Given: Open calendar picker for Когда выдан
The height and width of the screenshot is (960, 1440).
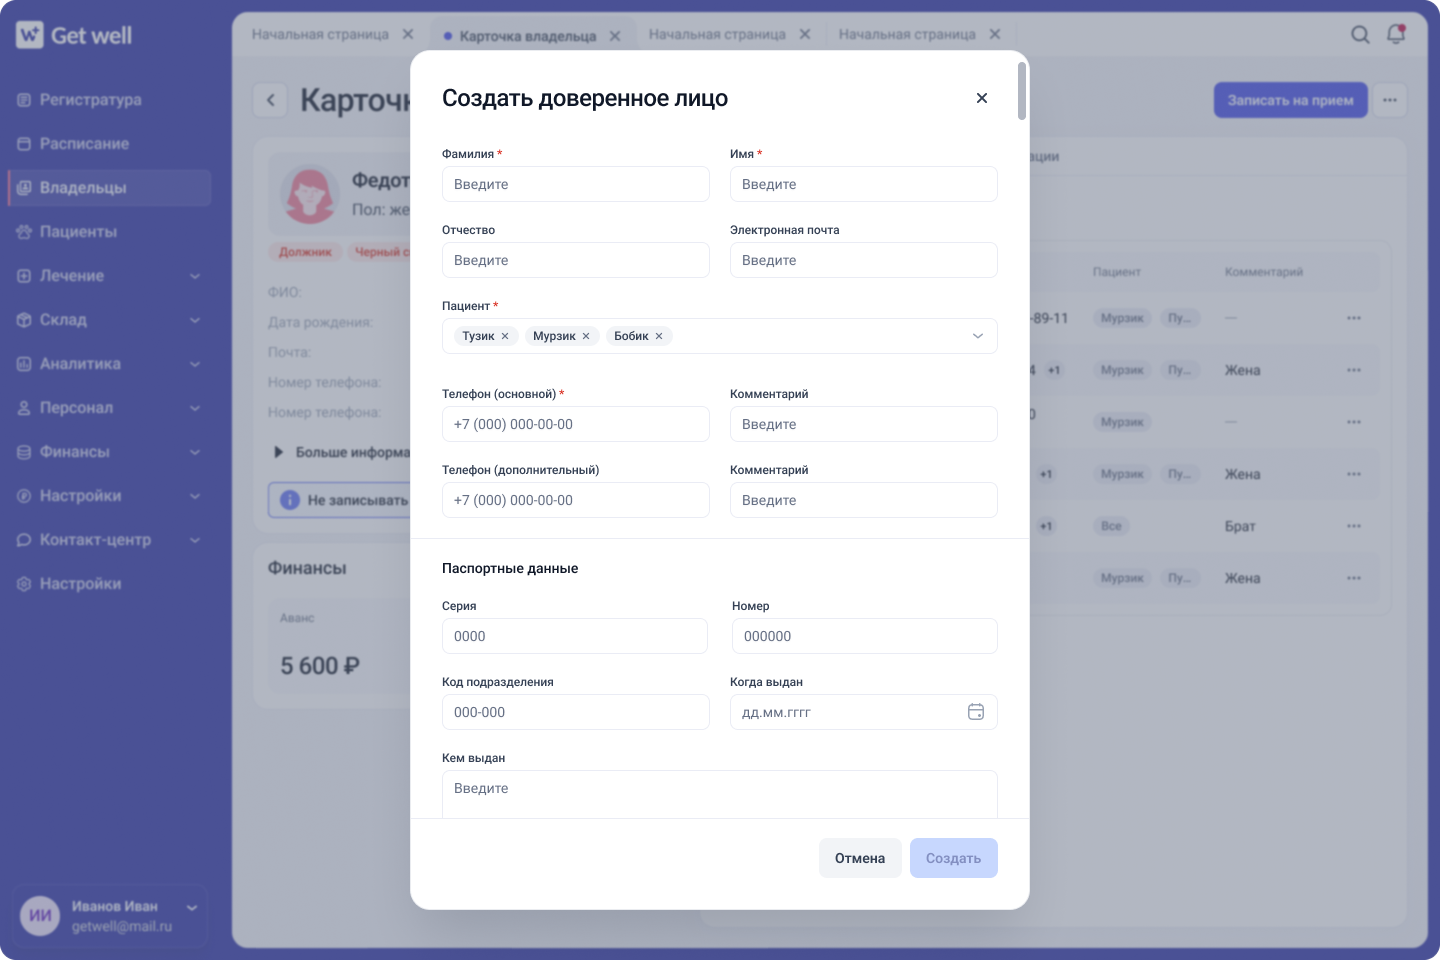Looking at the screenshot, I should (976, 712).
